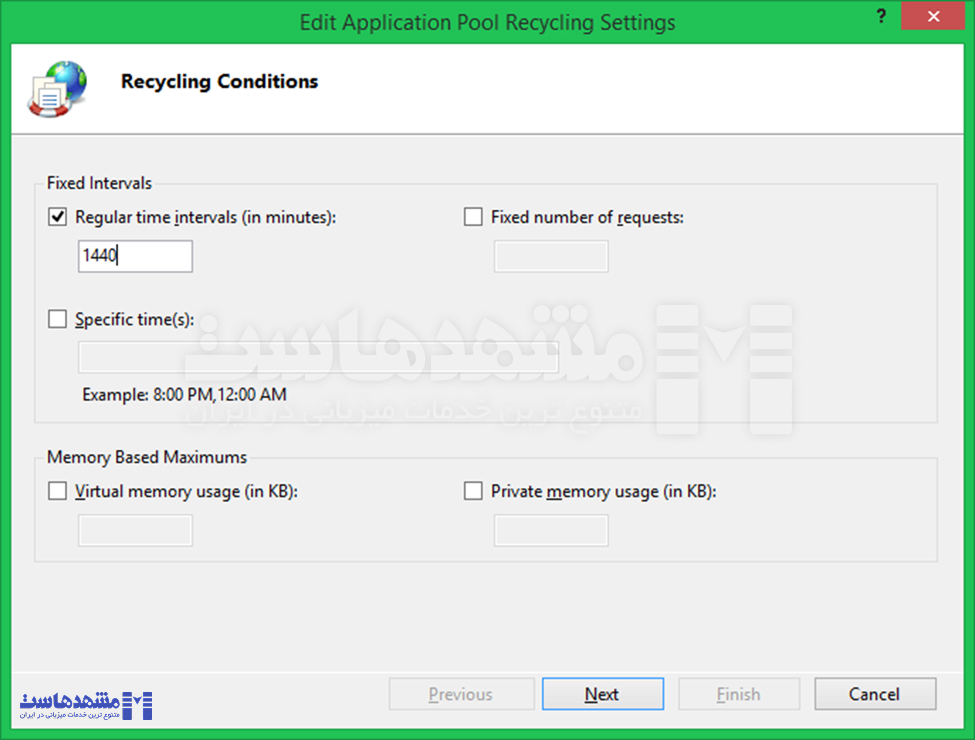Screen dimensions: 975x740
Task: Enable Private memory usage checkbox
Action: tap(473, 491)
